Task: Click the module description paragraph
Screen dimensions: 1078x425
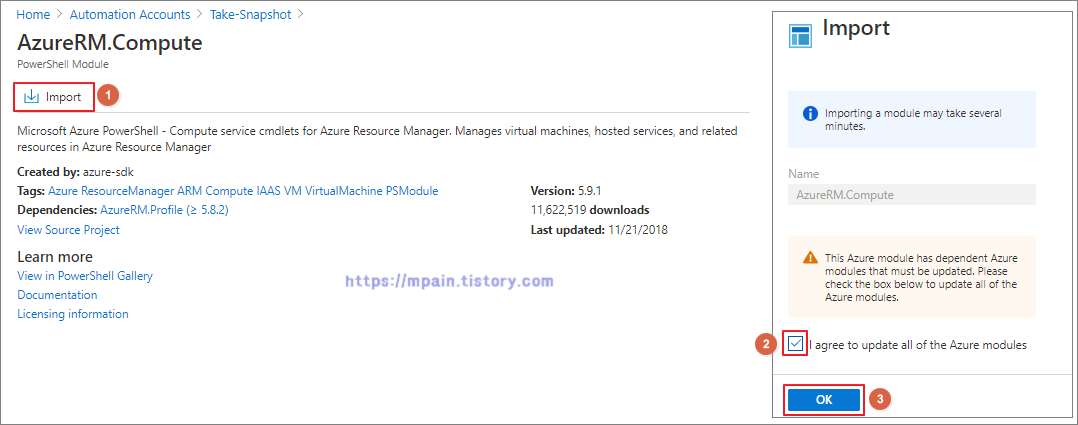Action: [377, 138]
